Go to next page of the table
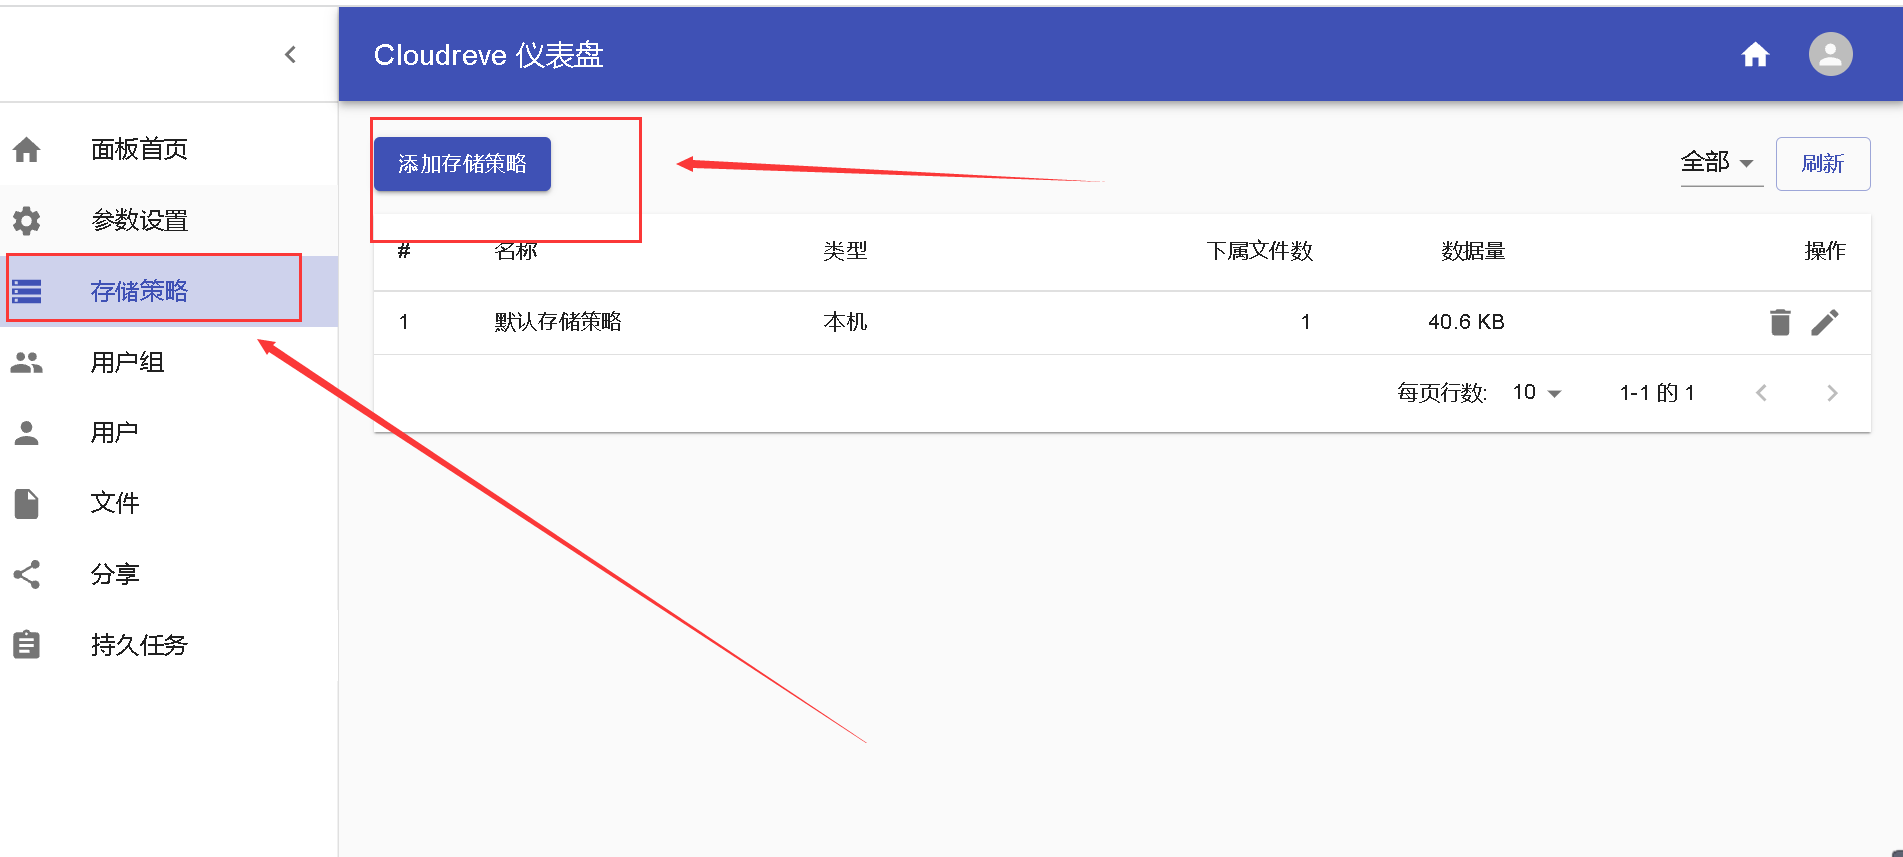This screenshot has width=1903, height=857. (x=1832, y=393)
